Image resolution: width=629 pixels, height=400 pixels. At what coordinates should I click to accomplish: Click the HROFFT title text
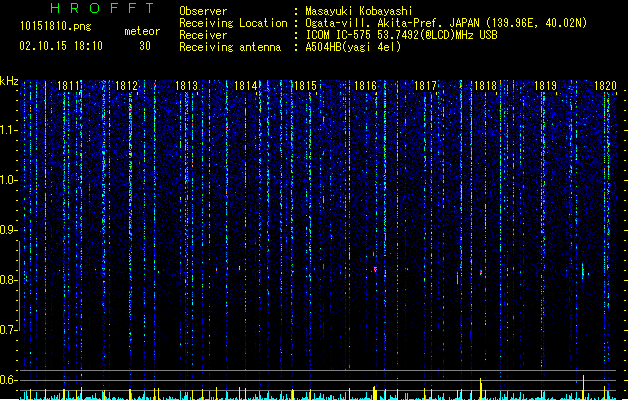point(103,8)
